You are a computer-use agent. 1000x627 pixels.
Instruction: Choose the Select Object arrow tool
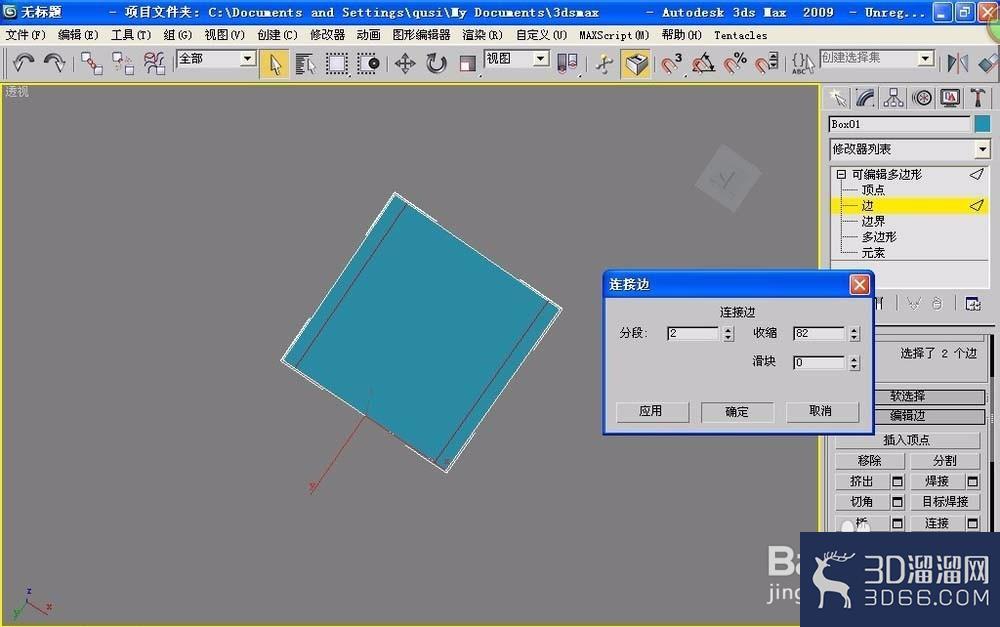coord(275,64)
